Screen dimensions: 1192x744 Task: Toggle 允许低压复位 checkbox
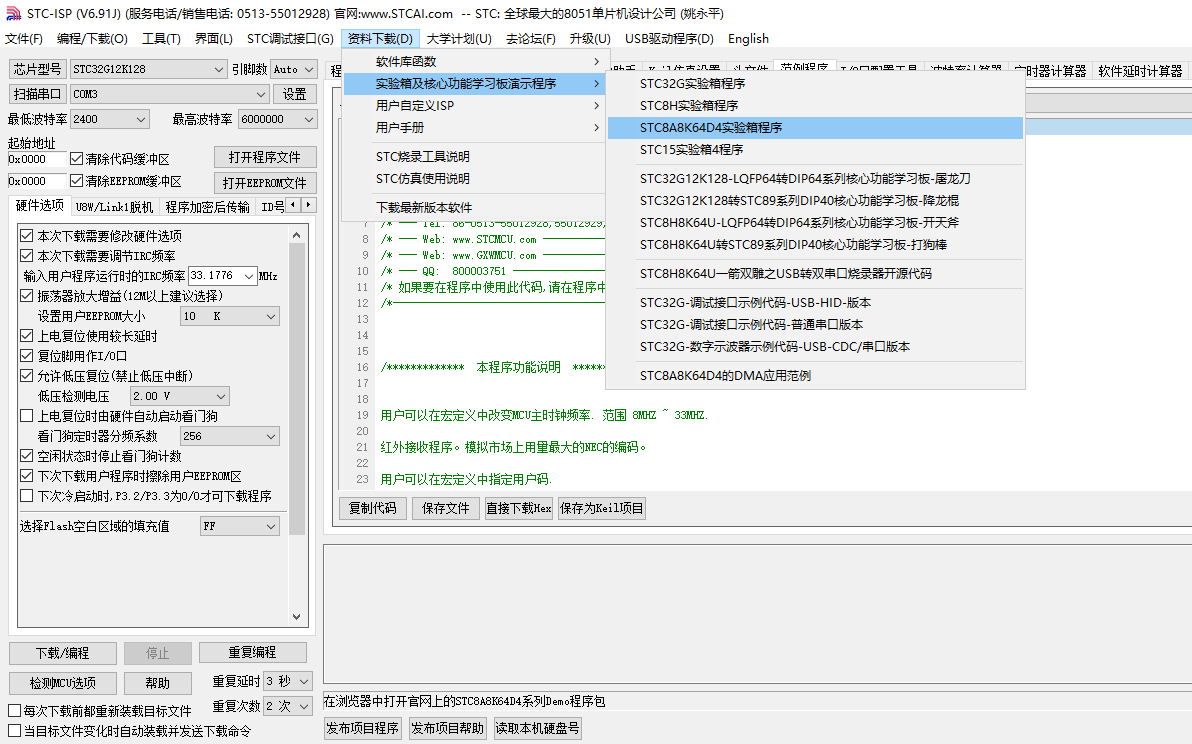coord(27,375)
